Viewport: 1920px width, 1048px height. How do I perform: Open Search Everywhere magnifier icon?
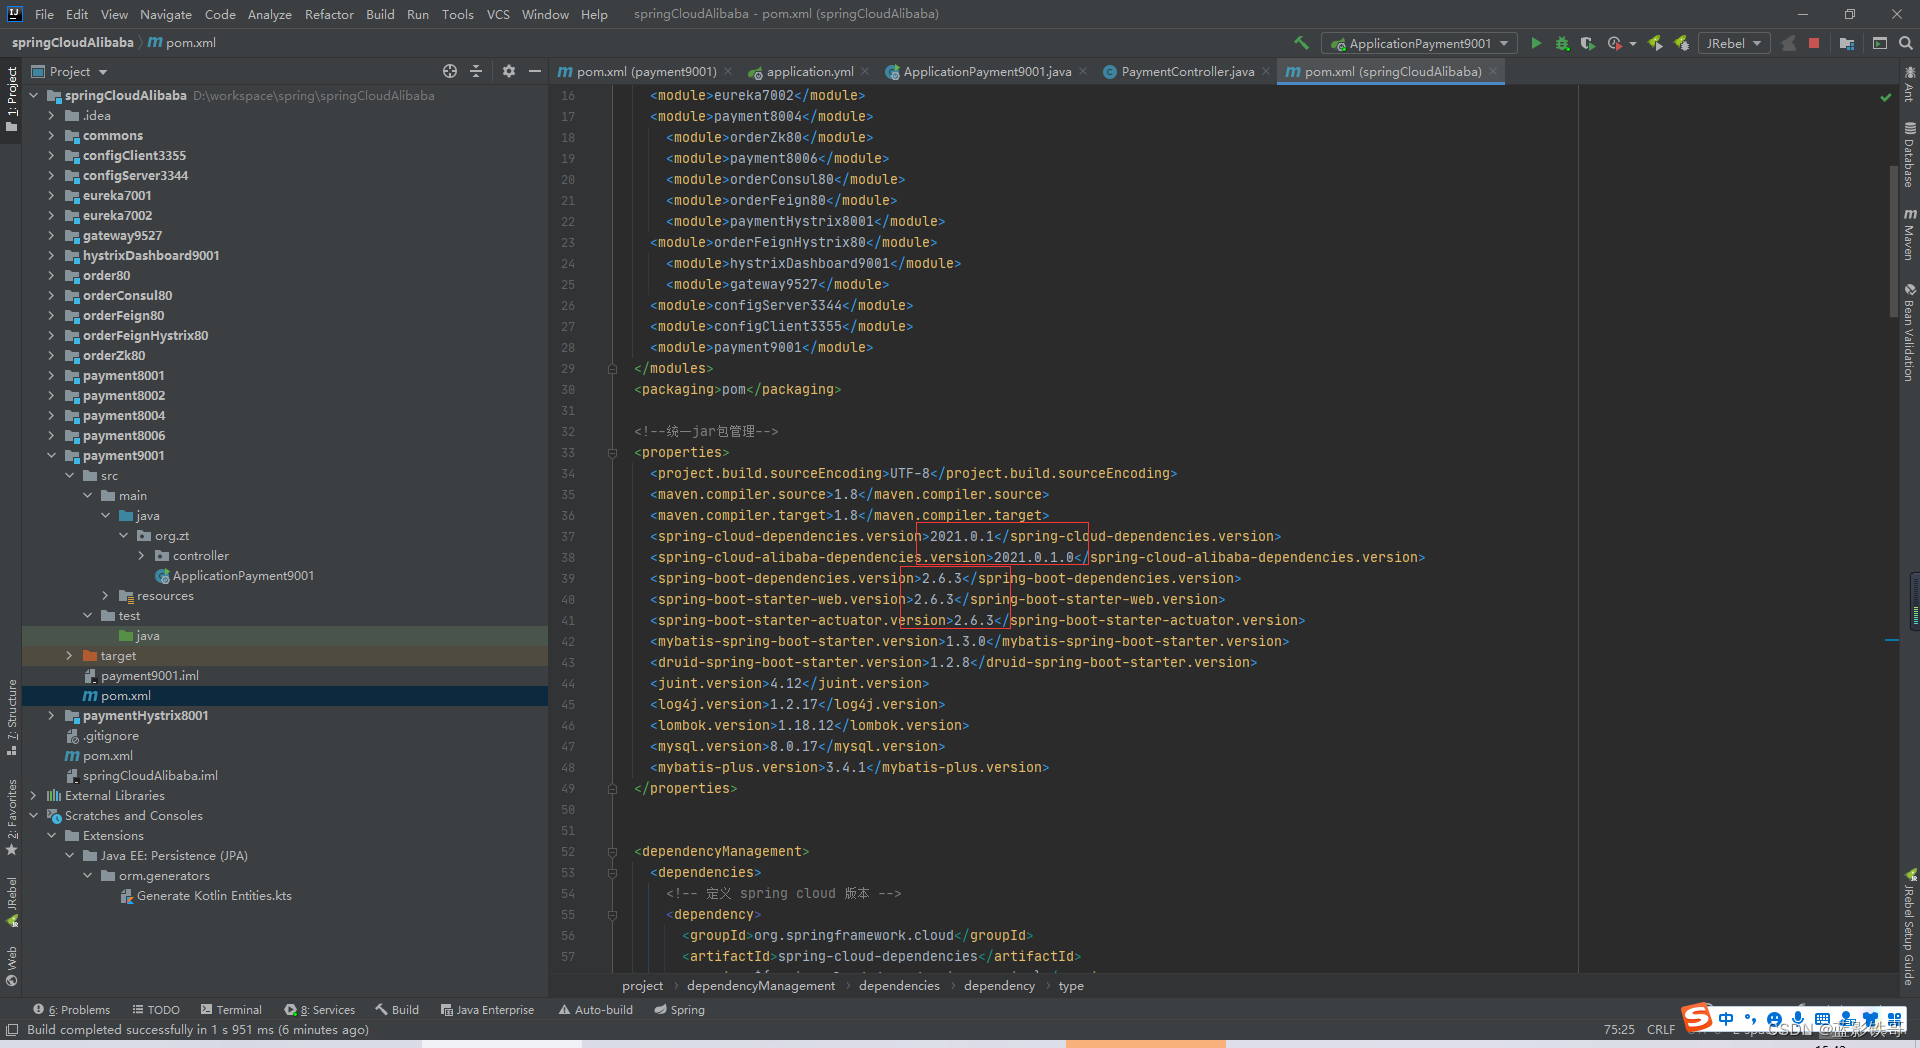1906,43
